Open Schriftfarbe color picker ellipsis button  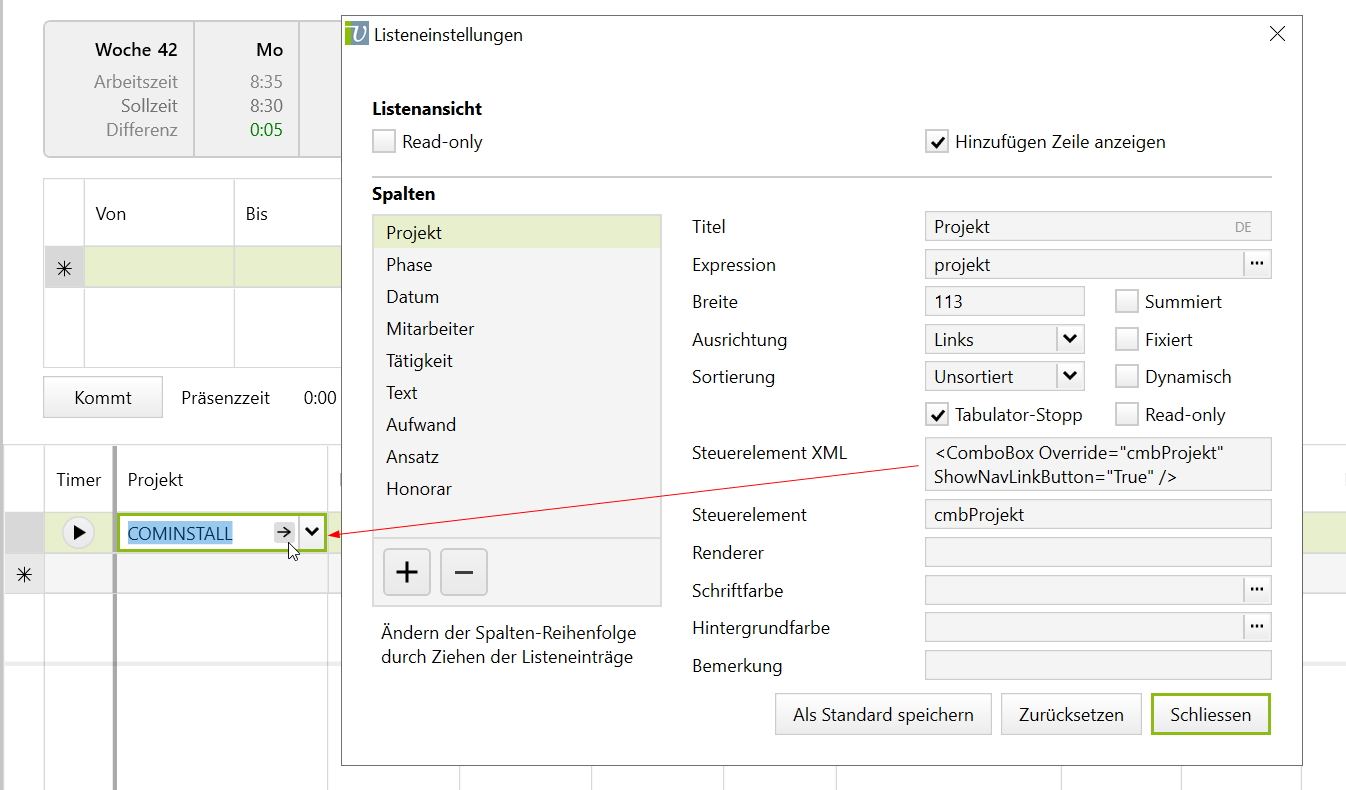pyautogui.click(x=1257, y=590)
